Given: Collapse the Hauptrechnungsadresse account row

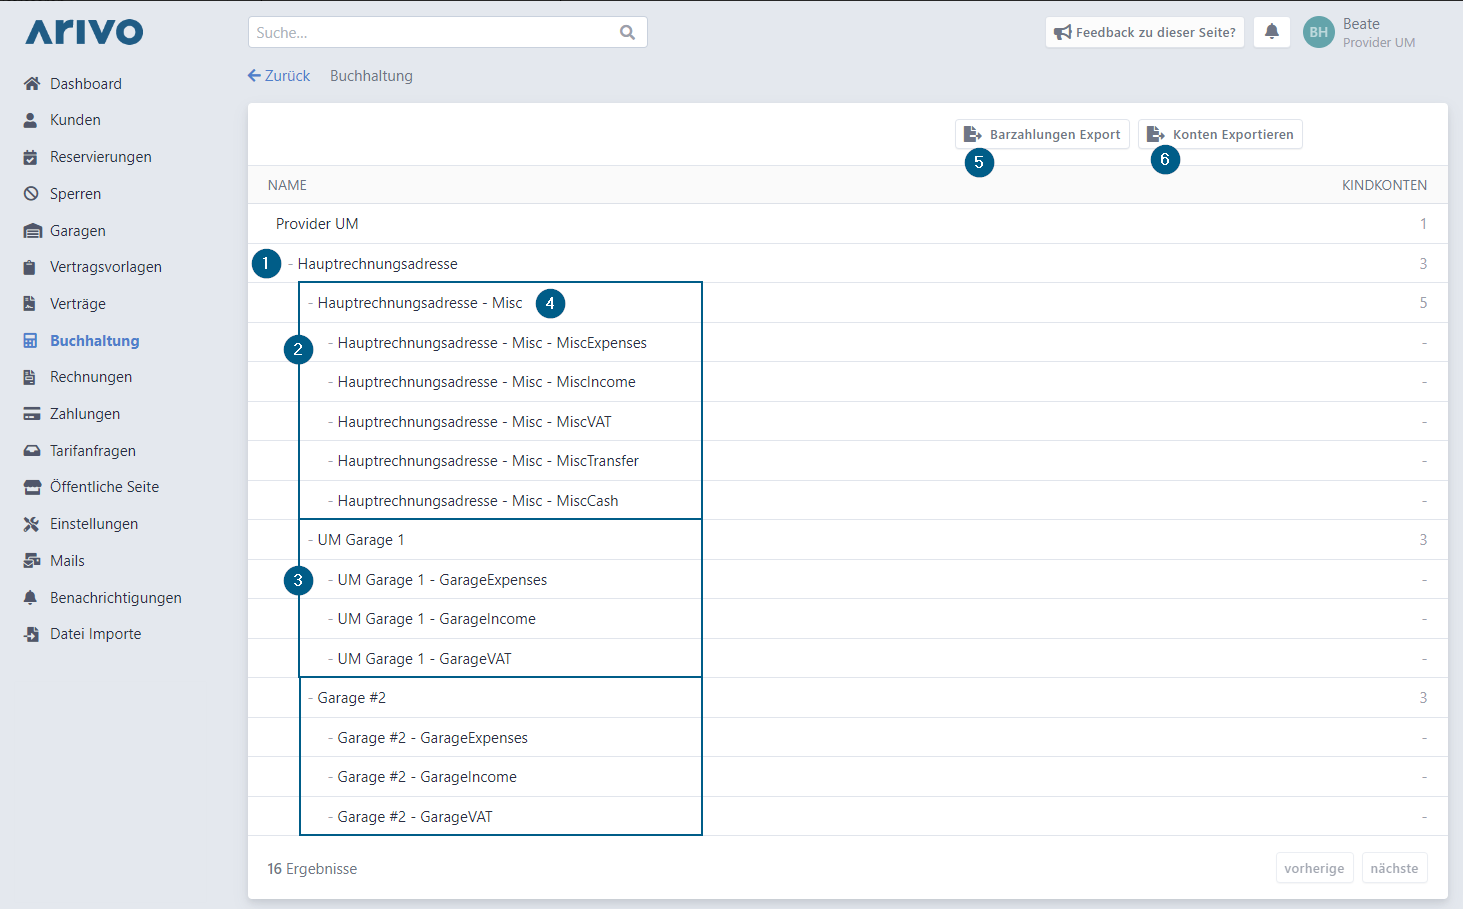Looking at the screenshot, I should 291,264.
